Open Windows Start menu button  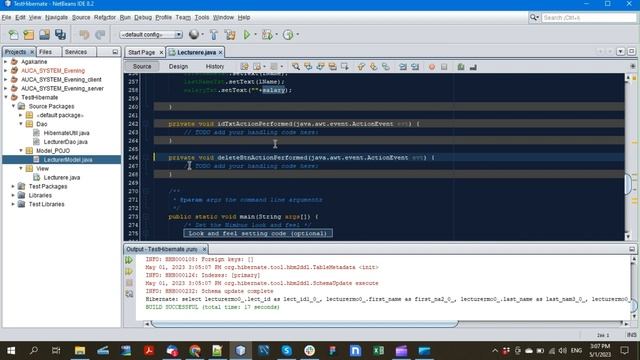11,350
